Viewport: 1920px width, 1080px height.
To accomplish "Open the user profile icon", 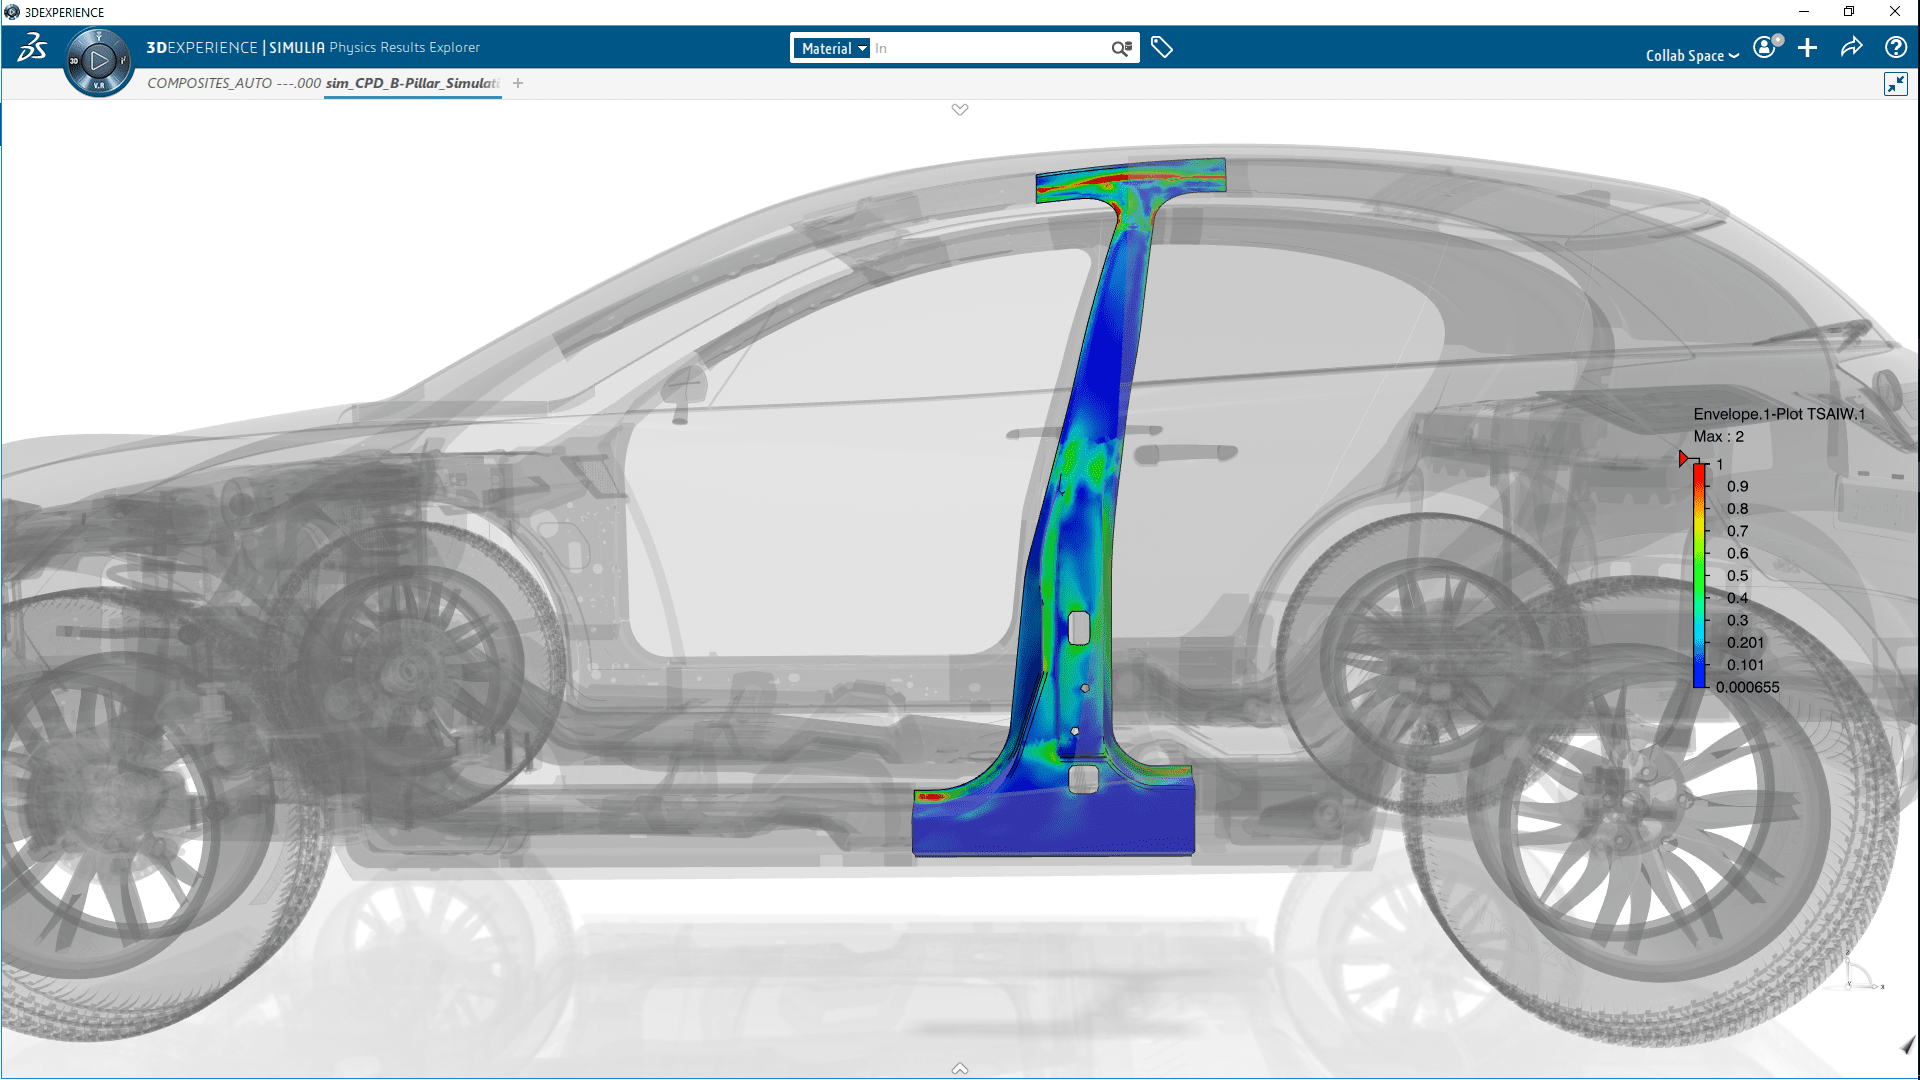I will tap(1766, 47).
